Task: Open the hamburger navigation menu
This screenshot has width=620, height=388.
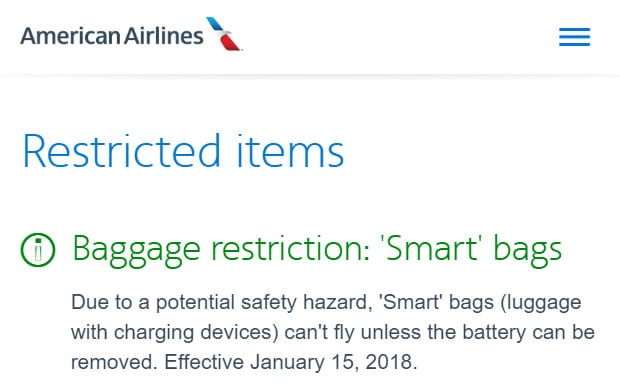Action: pyautogui.click(x=575, y=37)
